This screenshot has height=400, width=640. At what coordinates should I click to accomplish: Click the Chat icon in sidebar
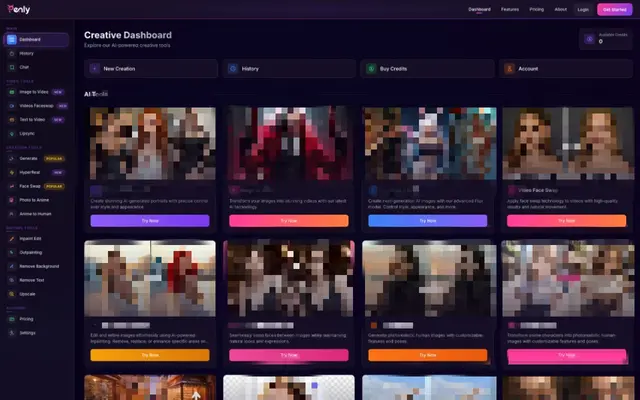tap(11, 67)
